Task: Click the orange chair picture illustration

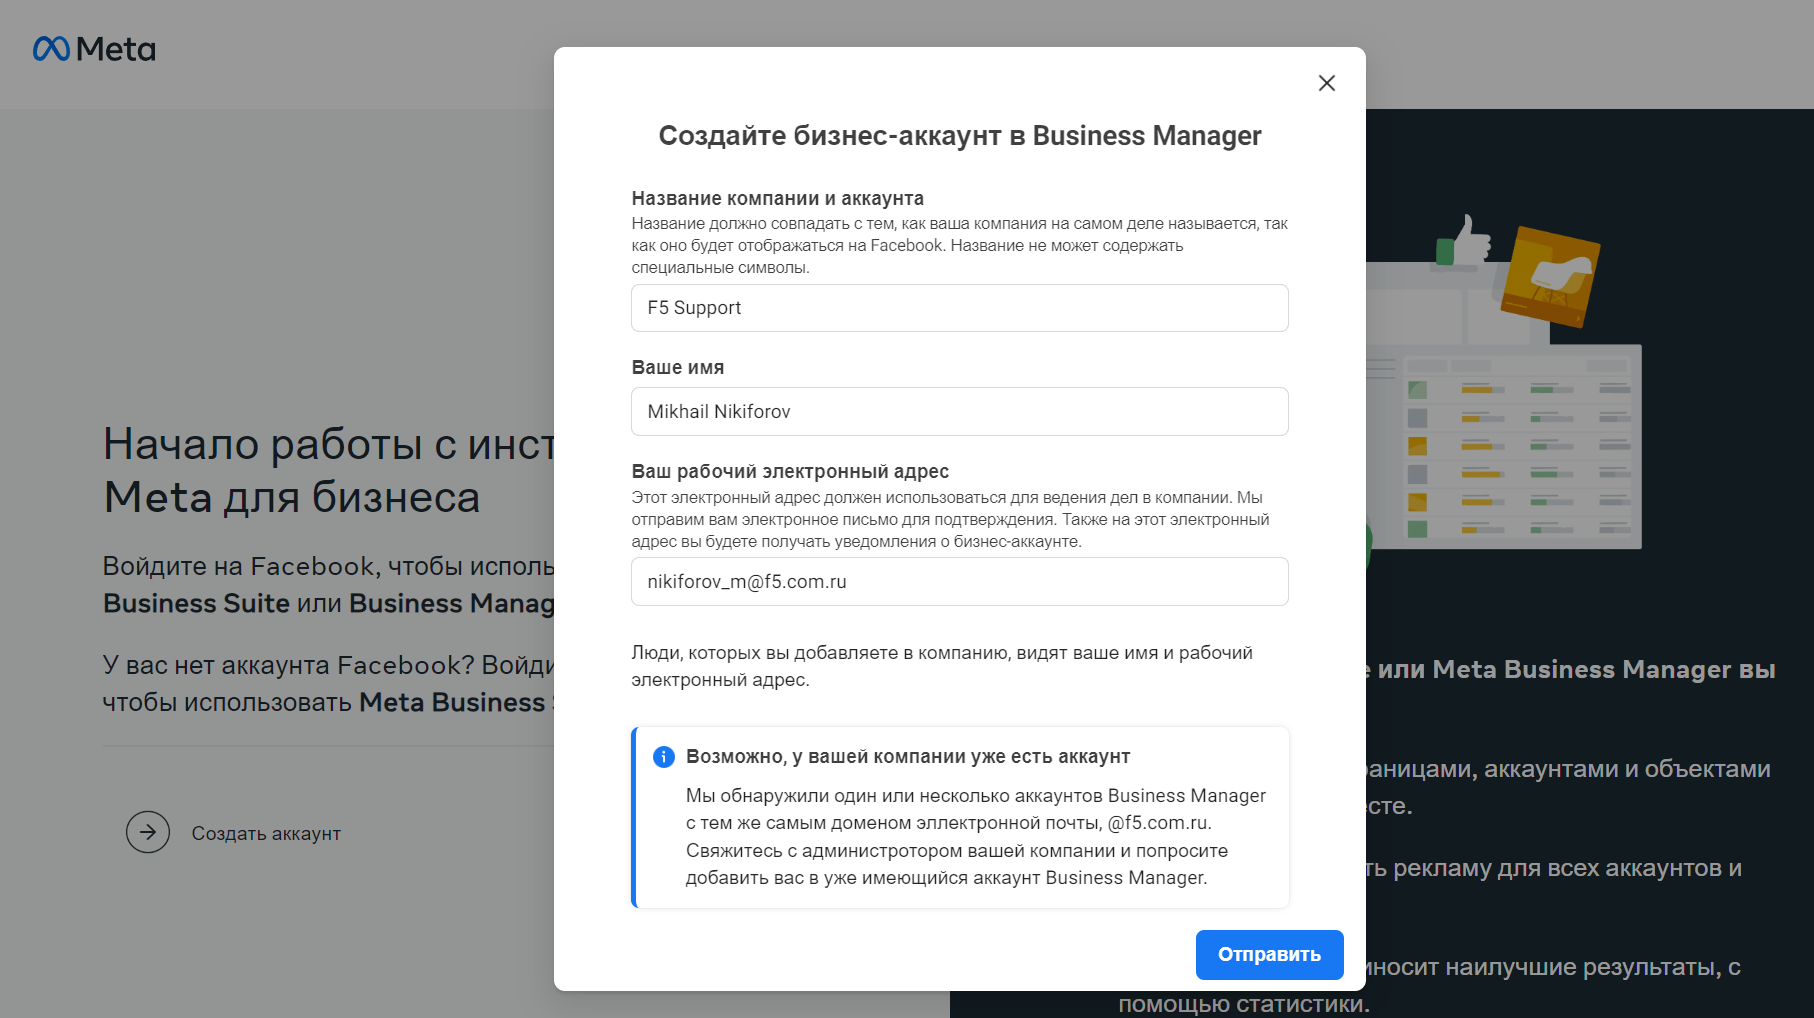Action: (x=1549, y=276)
